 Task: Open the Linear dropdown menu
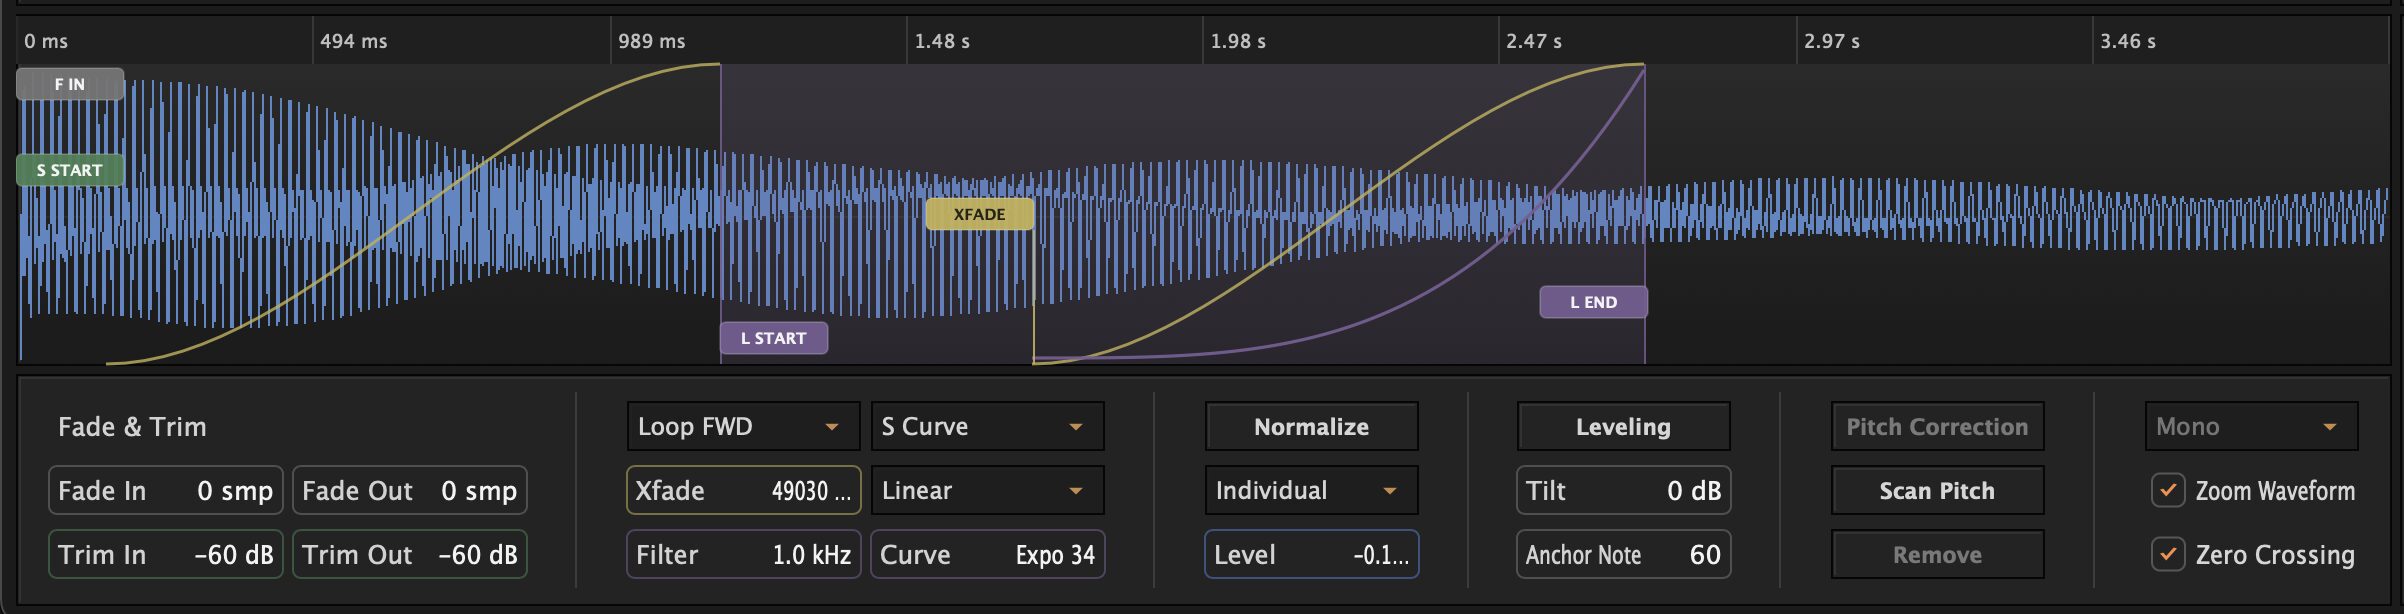987,491
